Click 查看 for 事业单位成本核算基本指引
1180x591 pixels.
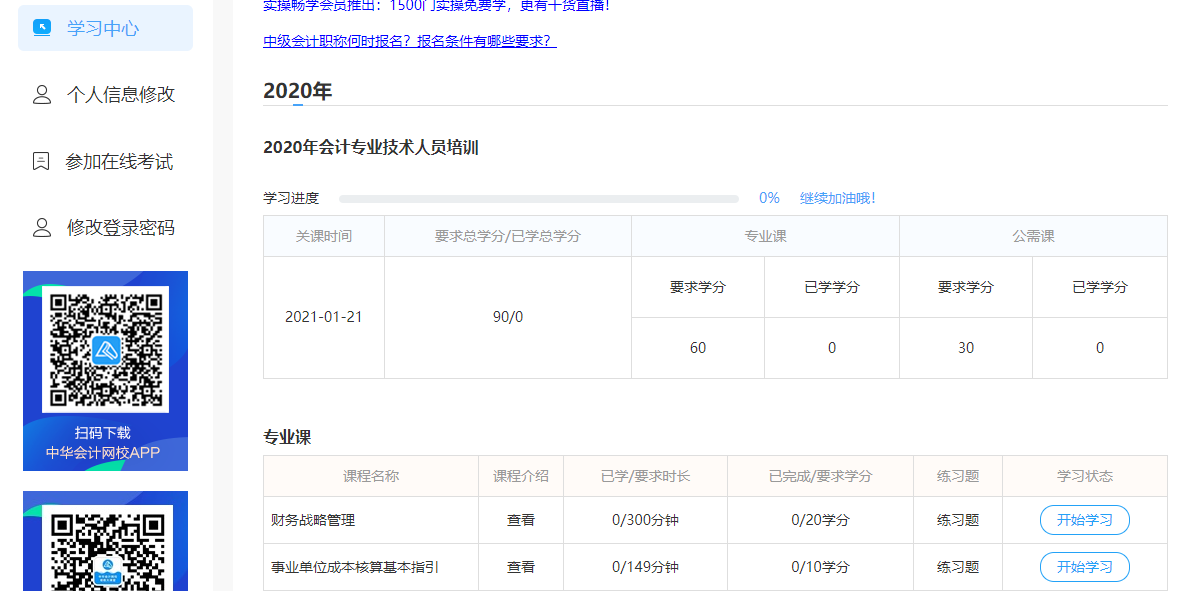point(521,568)
